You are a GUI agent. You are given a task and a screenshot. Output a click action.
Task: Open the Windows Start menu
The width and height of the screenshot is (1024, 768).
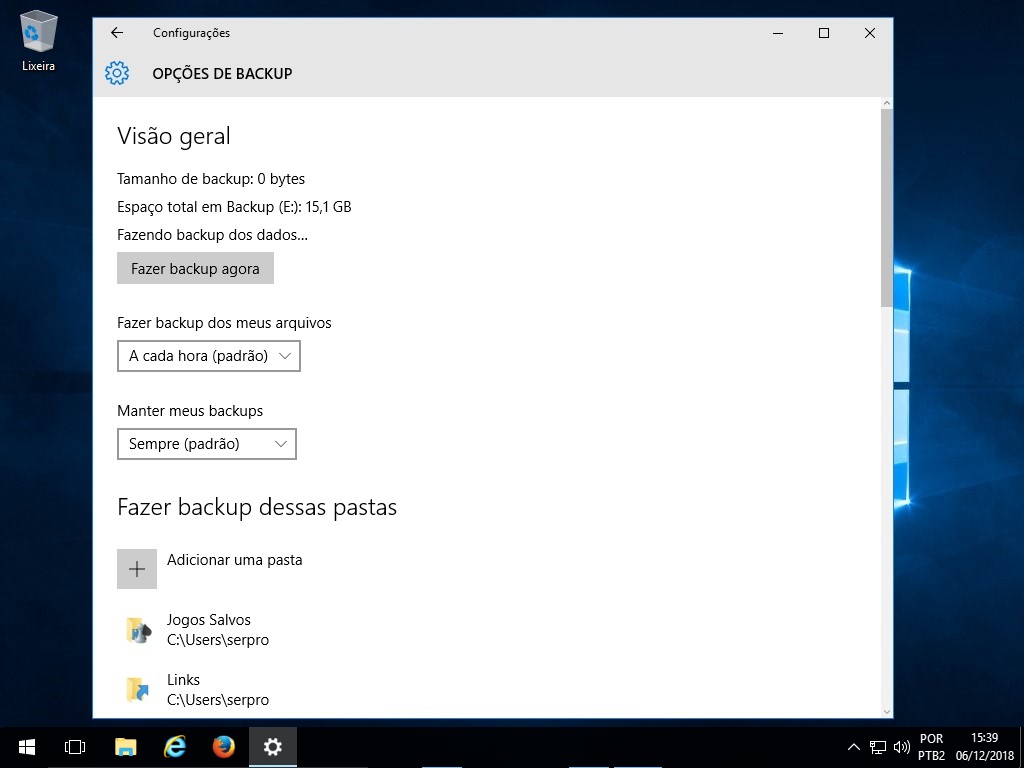tap(26, 747)
